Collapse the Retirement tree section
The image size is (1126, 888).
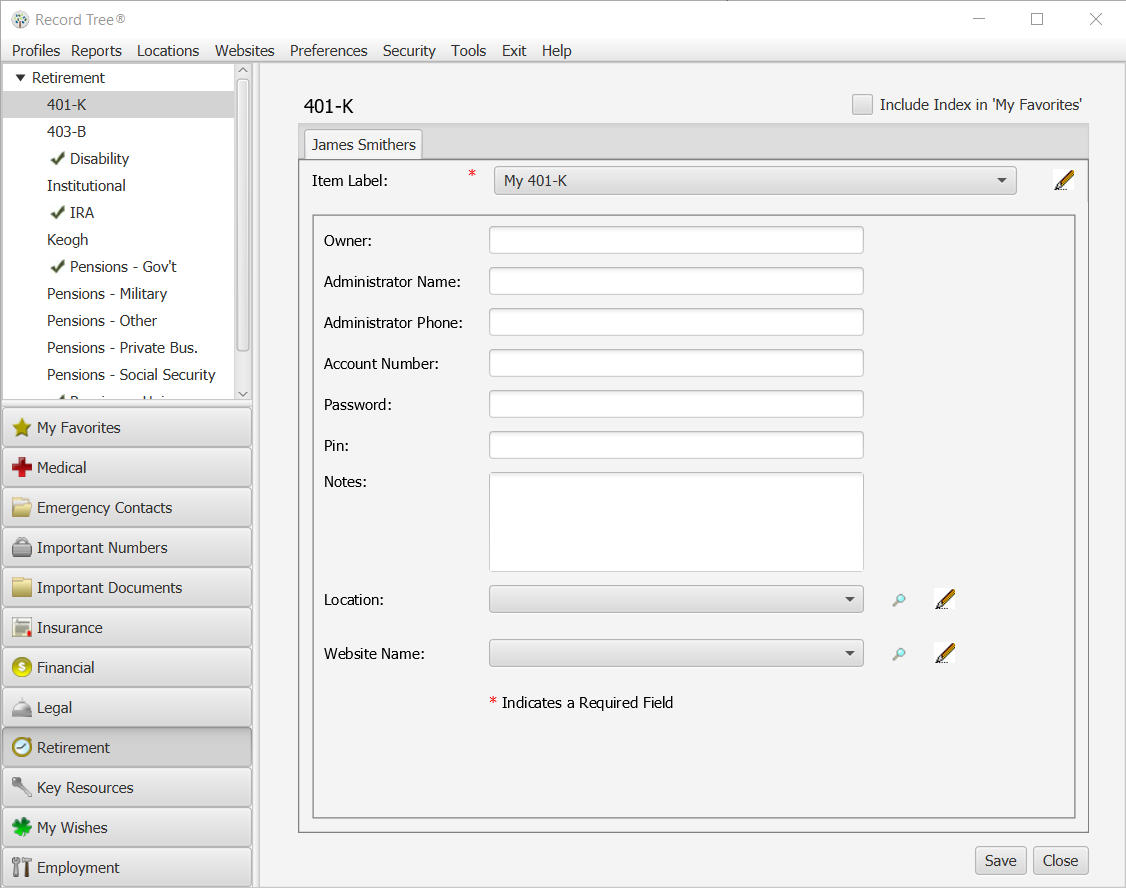[18, 77]
